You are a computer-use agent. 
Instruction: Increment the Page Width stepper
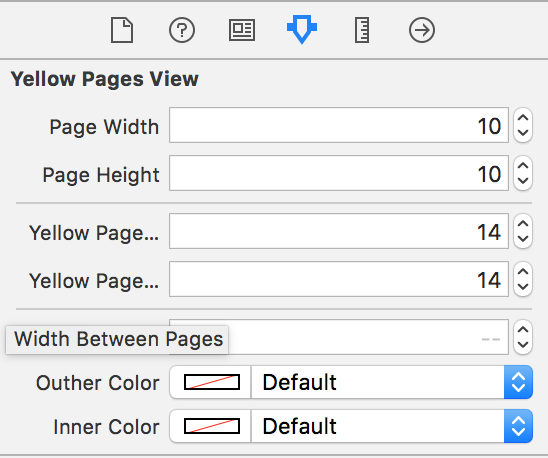pos(523,119)
